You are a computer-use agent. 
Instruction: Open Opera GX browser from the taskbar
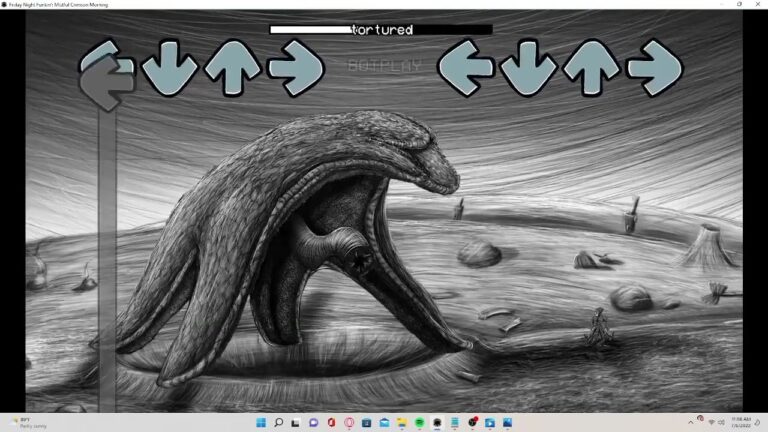click(349, 422)
